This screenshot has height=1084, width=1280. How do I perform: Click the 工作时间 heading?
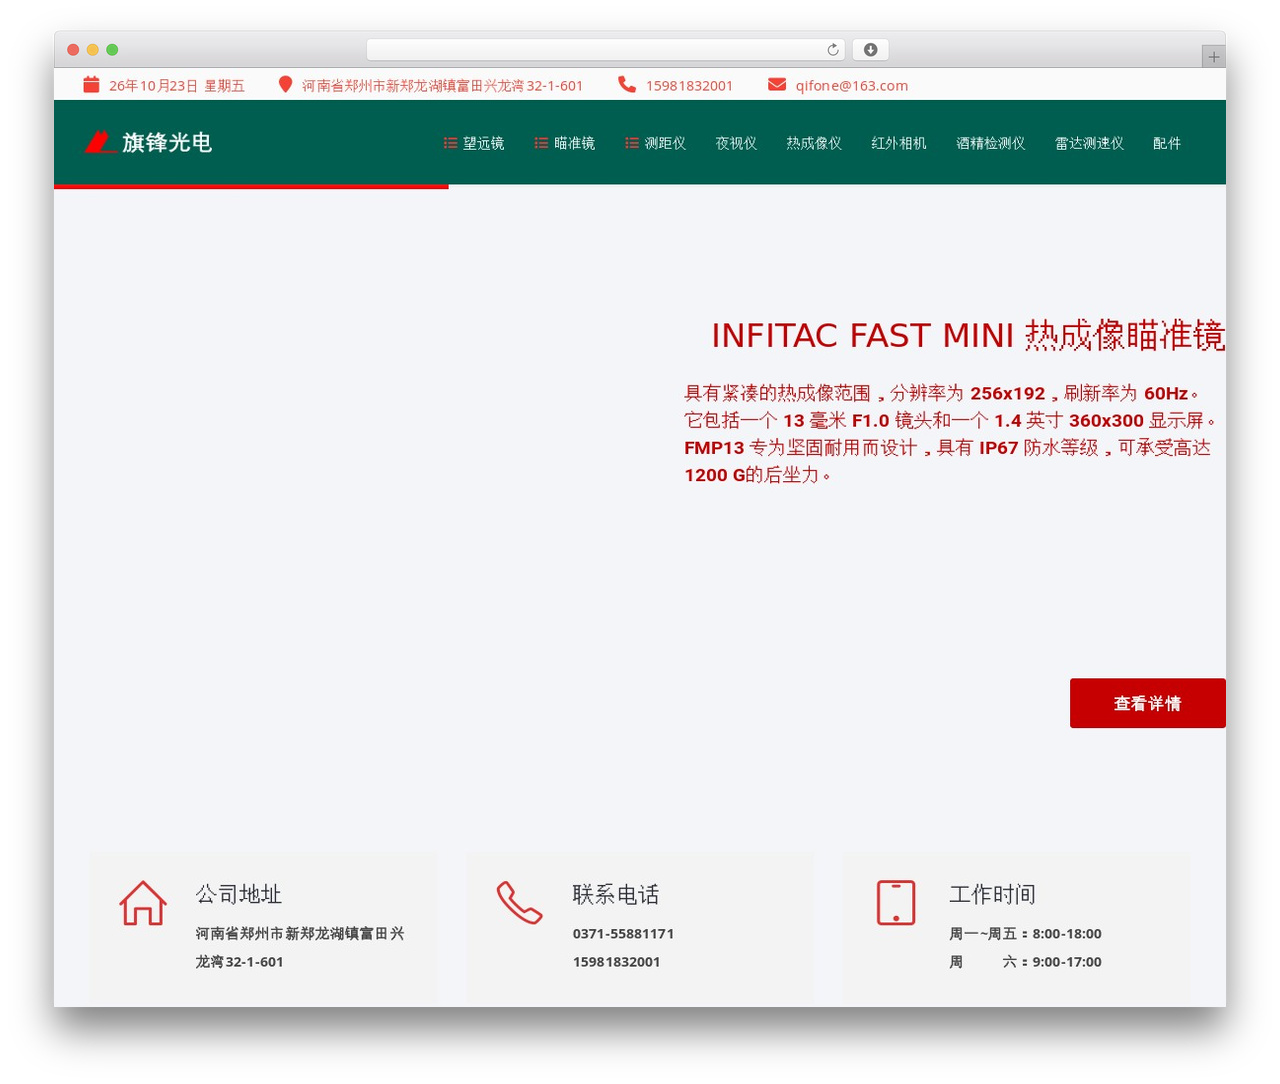(x=992, y=894)
